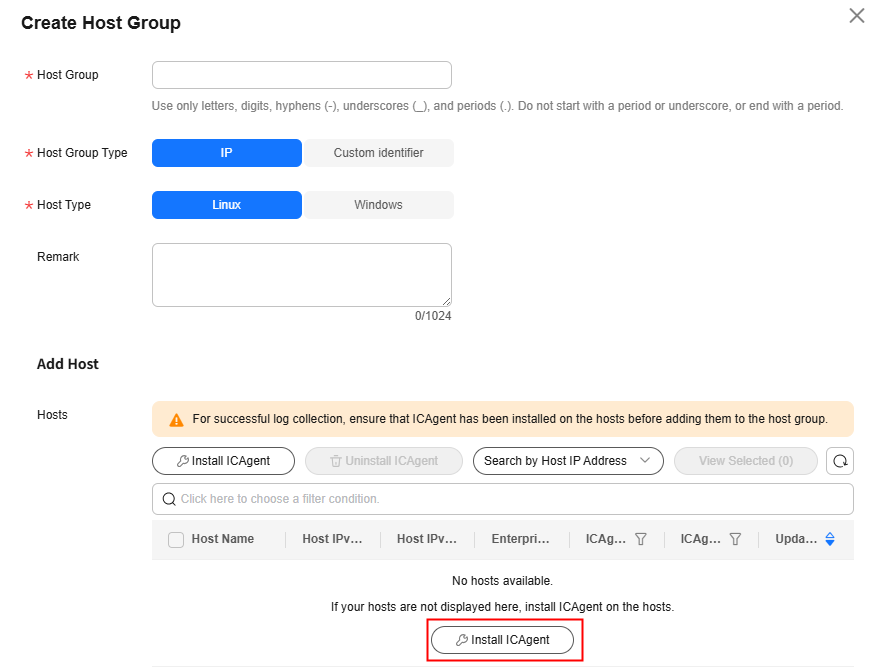
Task: Choose Custom identifier host group type
Action: 379,153
